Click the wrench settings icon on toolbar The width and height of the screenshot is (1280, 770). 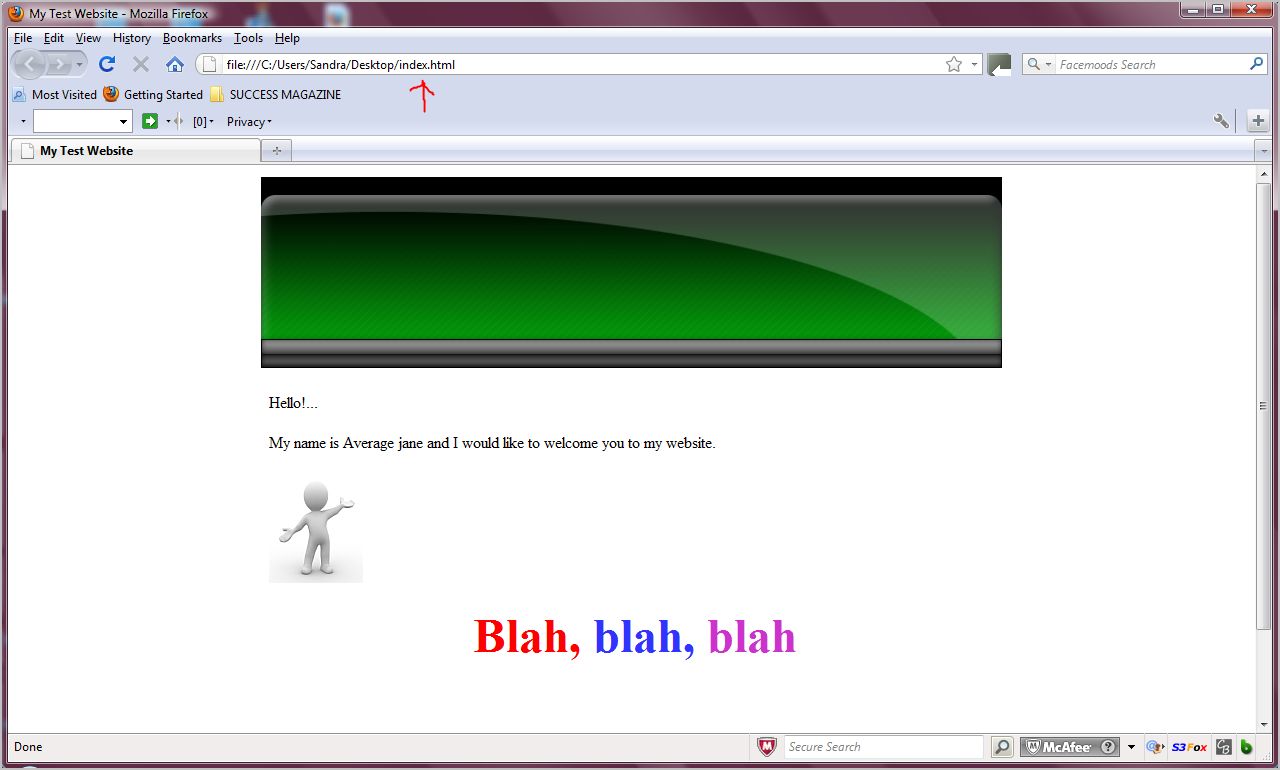pos(1221,121)
